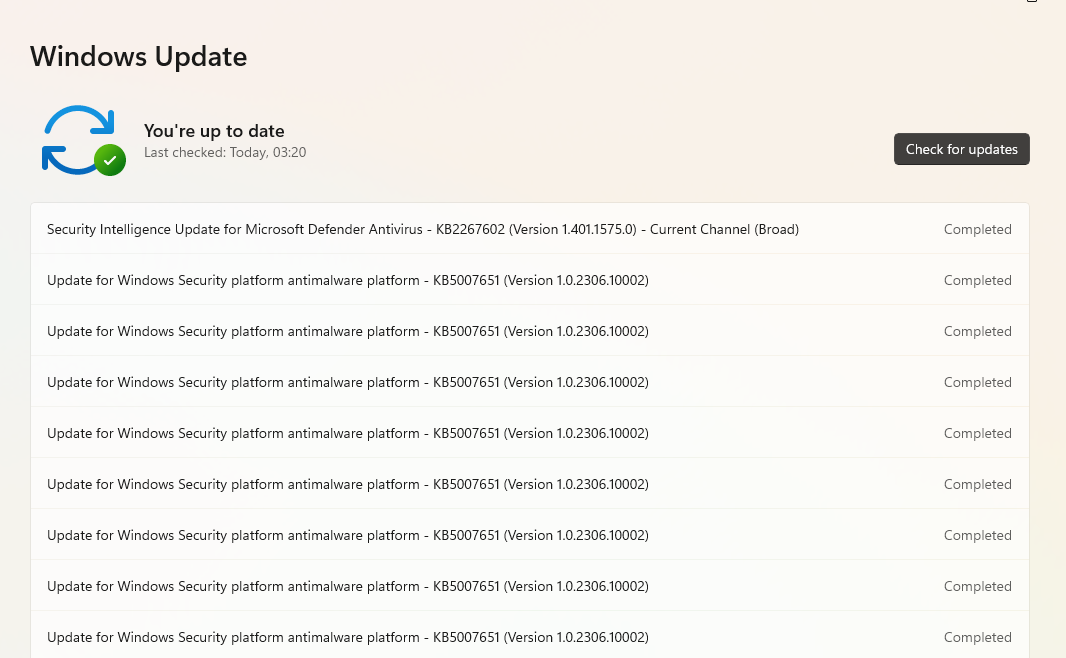The height and width of the screenshot is (658, 1066).
Task: Select the eighth KB5007651 antimalware platform update
Action: pos(347,638)
